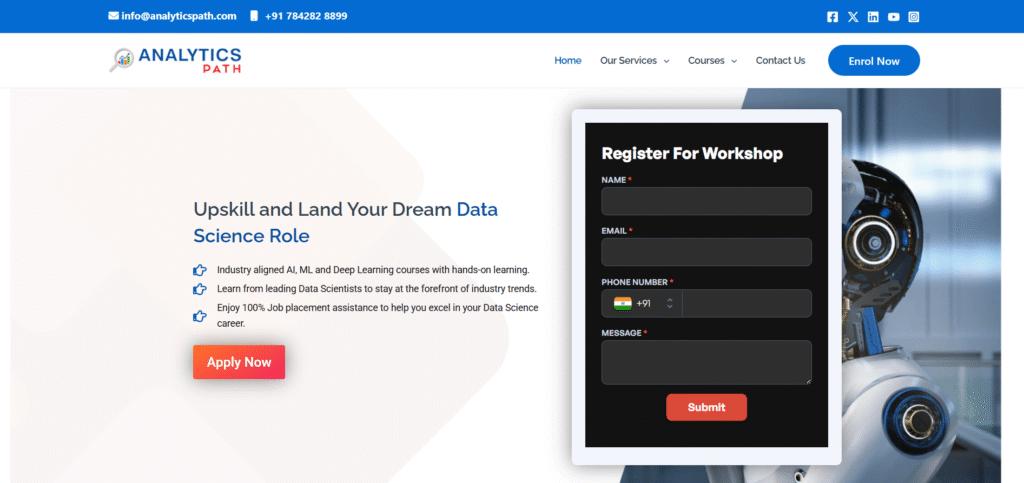Screen dimensions: 1024x483
Task: Click the envelope email icon
Action: pos(113,16)
